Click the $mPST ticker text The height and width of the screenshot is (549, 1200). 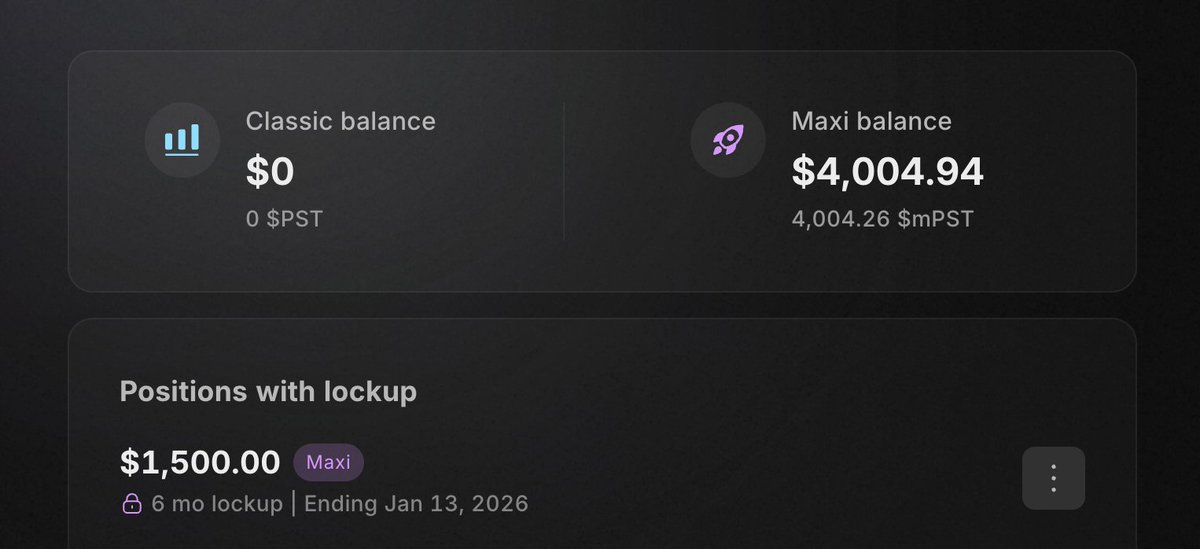click(936, 218)
